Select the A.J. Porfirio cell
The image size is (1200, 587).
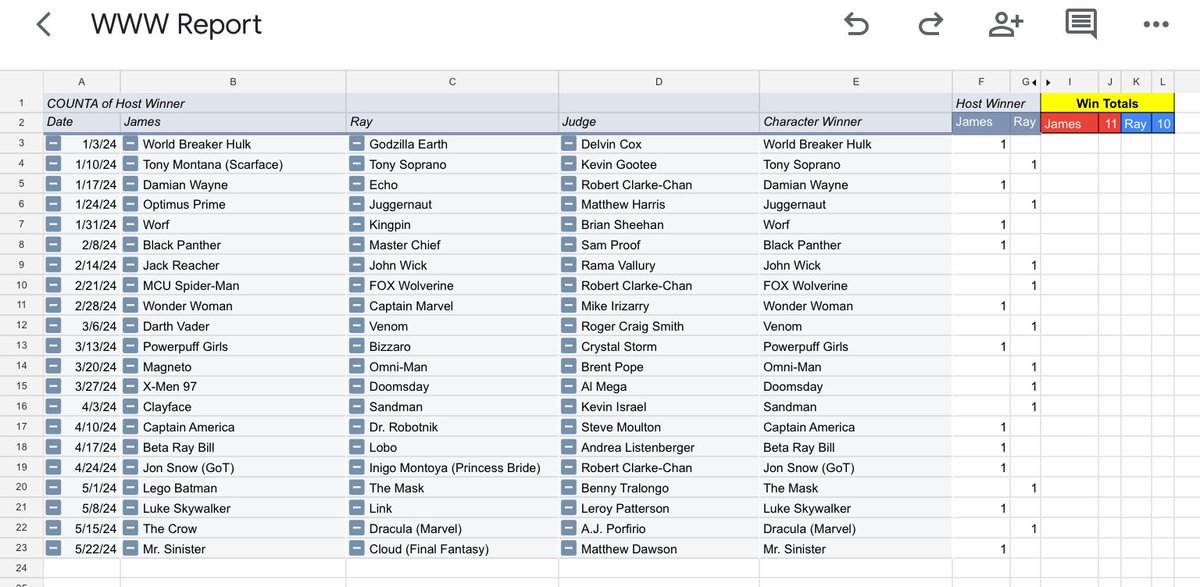click(x=659, y=528)
